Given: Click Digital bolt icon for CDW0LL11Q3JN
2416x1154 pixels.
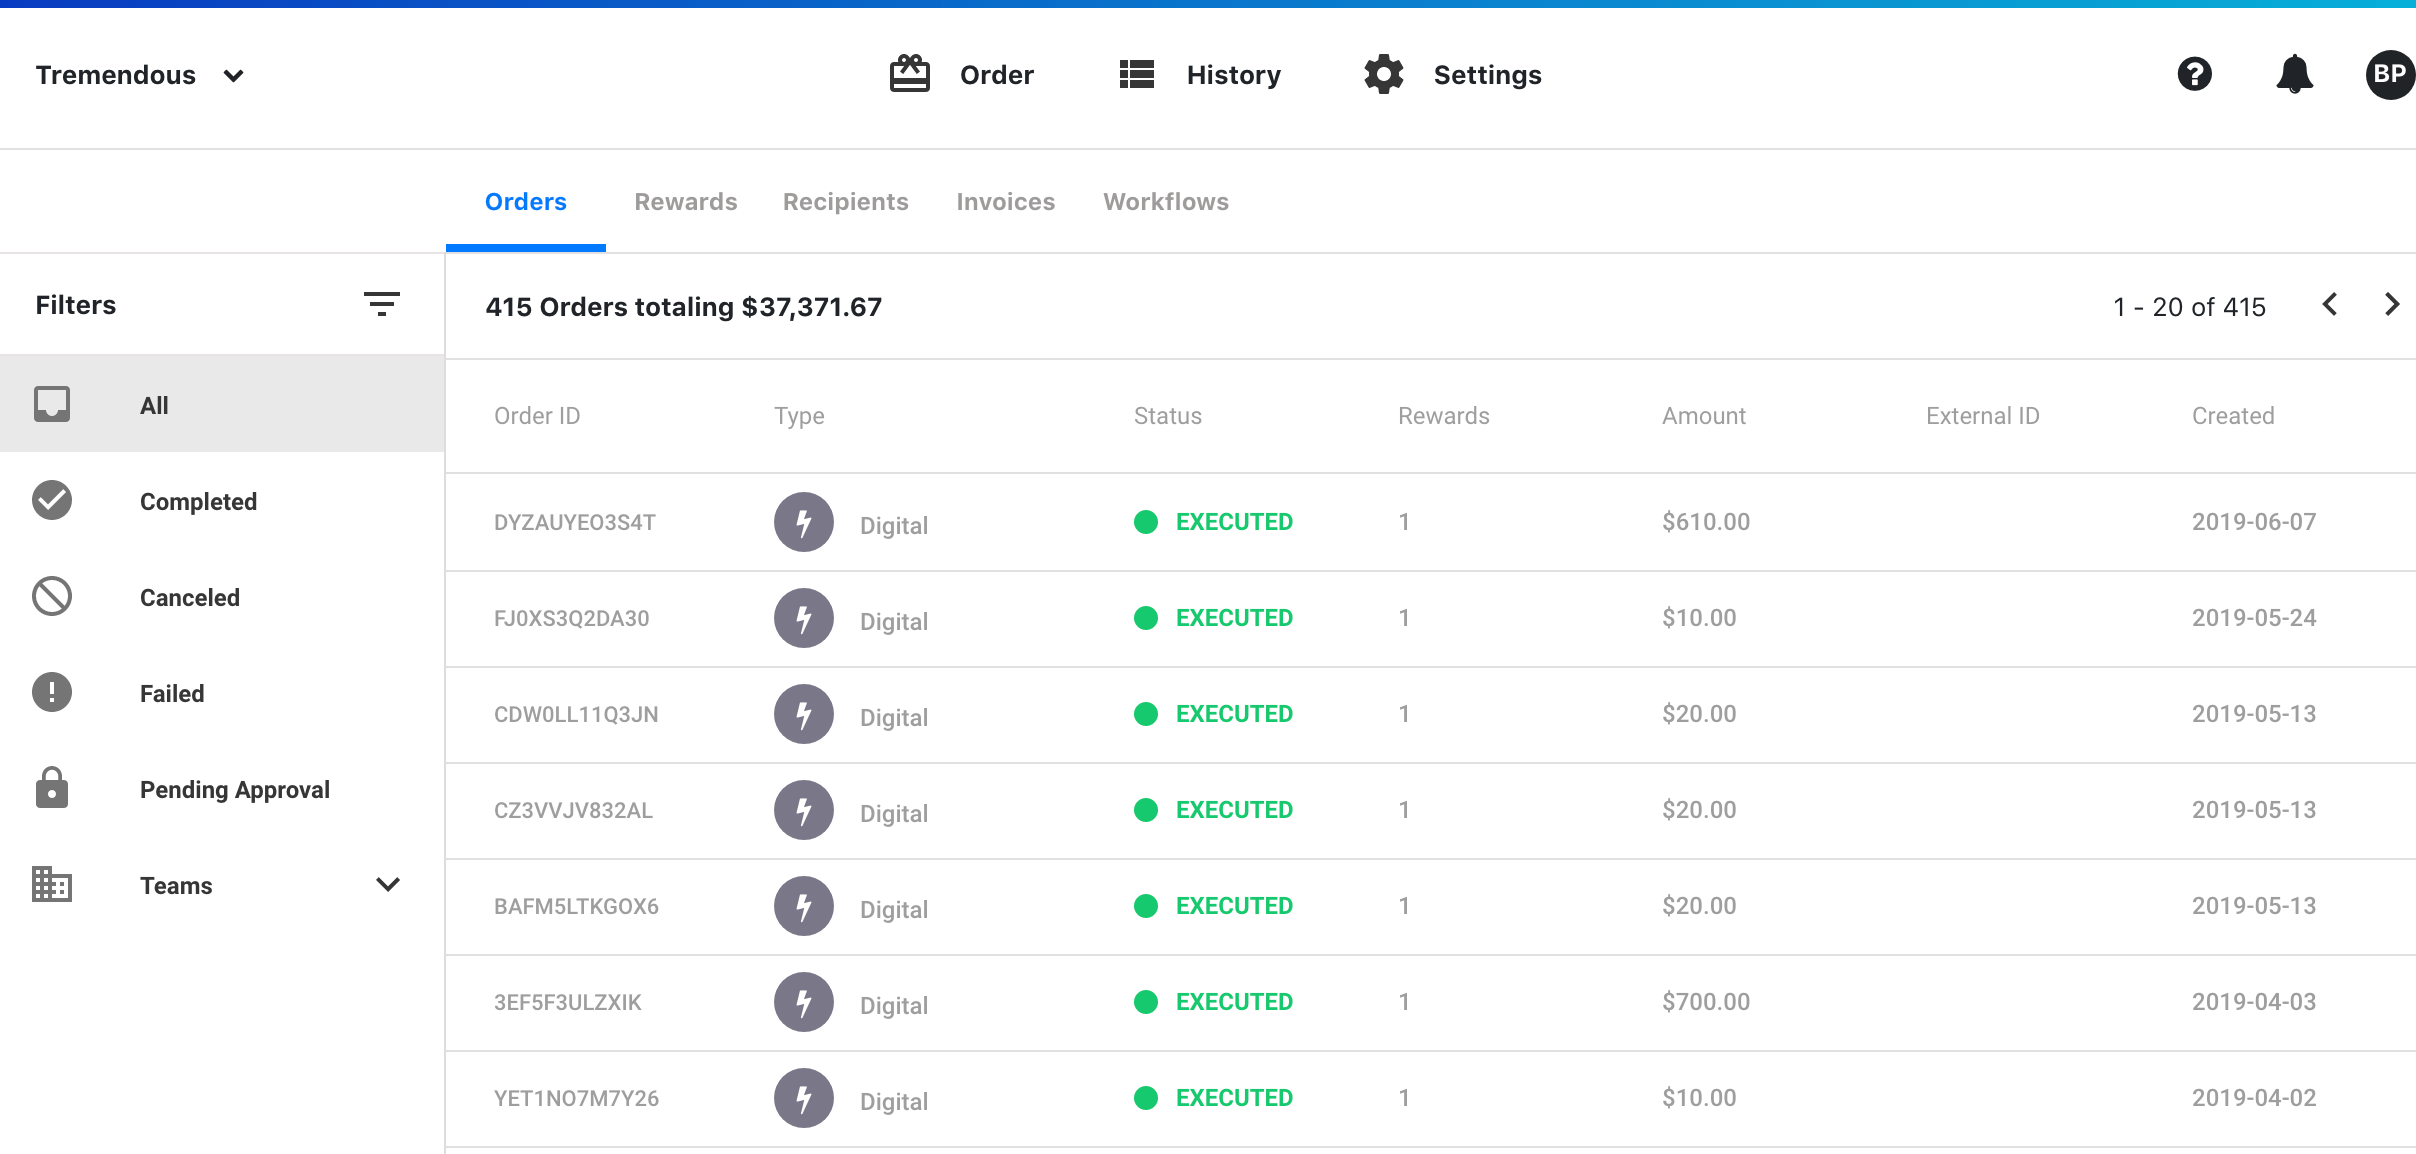Looking at the screenshot, I should pyautogui.click(x=804, y=714).
